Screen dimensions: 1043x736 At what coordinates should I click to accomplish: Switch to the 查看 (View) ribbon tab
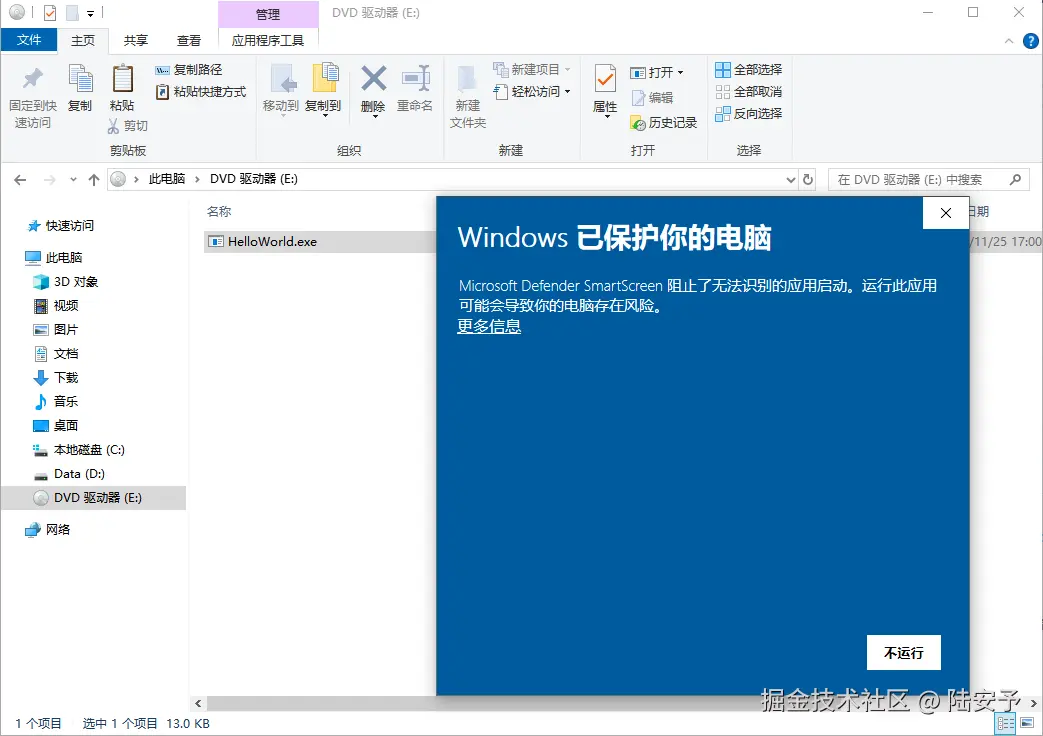tap(189, 41)
